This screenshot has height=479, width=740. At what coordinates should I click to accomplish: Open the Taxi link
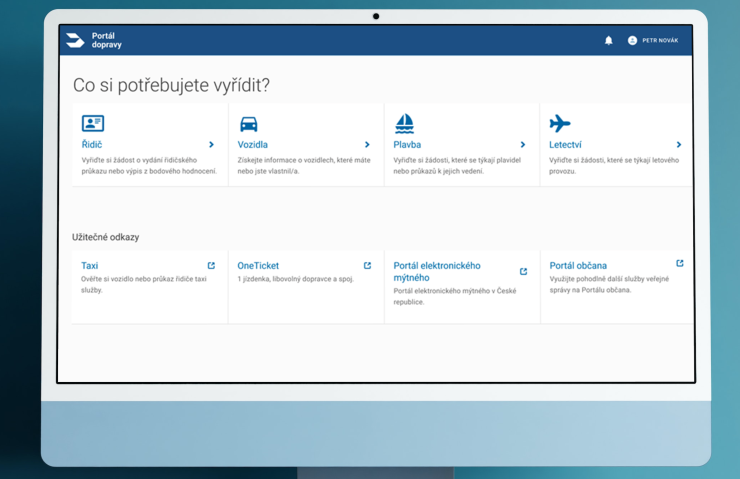[90, 266]
